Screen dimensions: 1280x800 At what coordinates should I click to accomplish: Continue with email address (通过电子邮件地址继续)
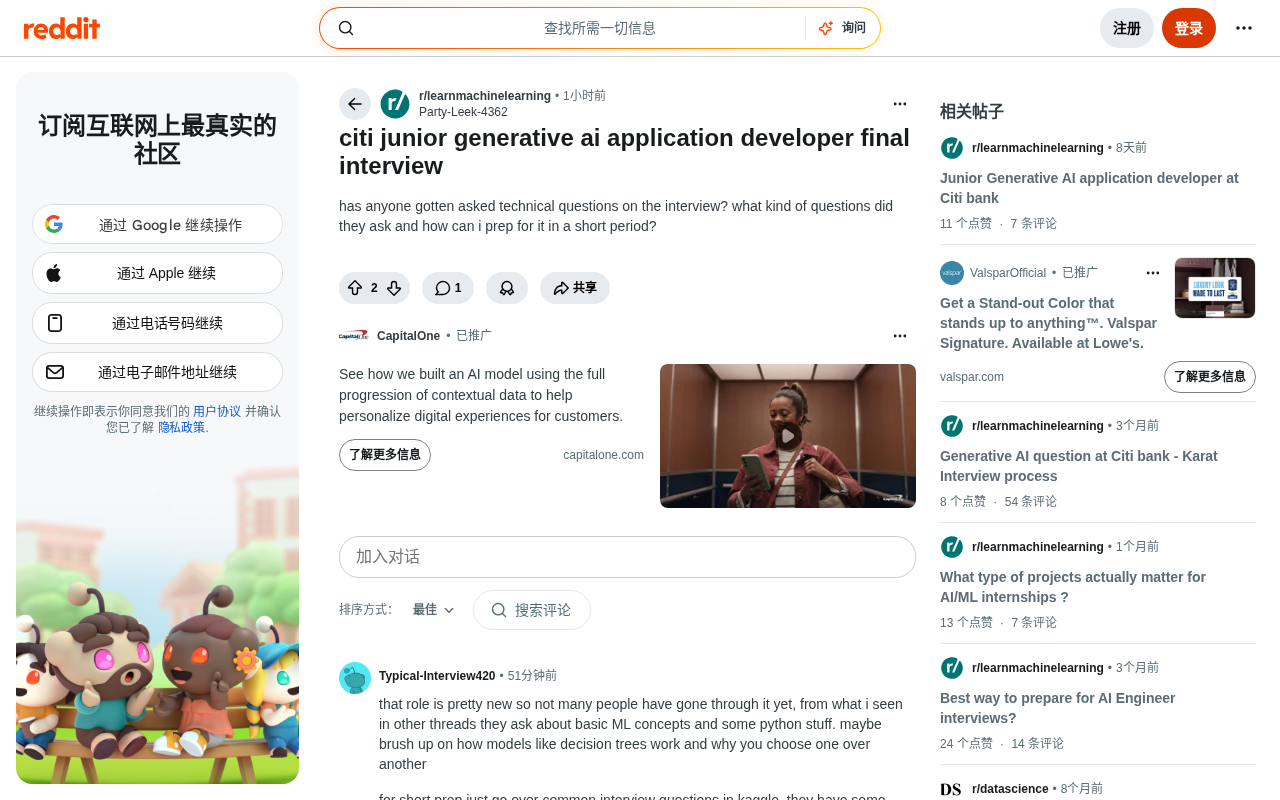click(x=157, y=372)
